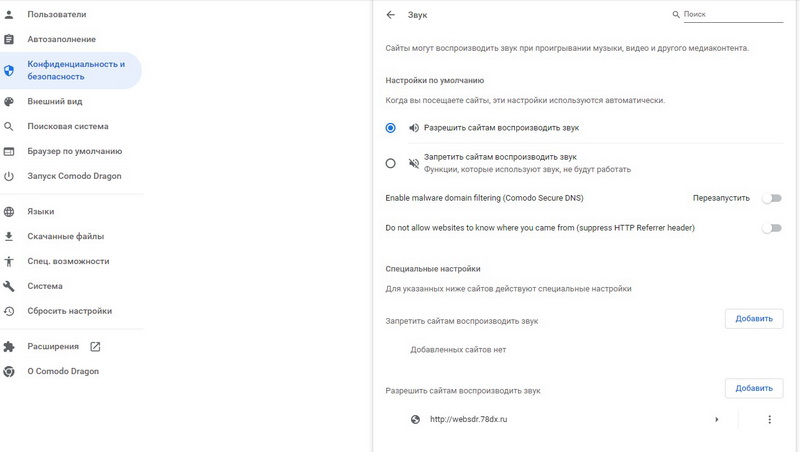Image resolution: width=800 pixels, height=452 pixels.
Task: Click the Пользователи person icon
Action: coord(9,15)
